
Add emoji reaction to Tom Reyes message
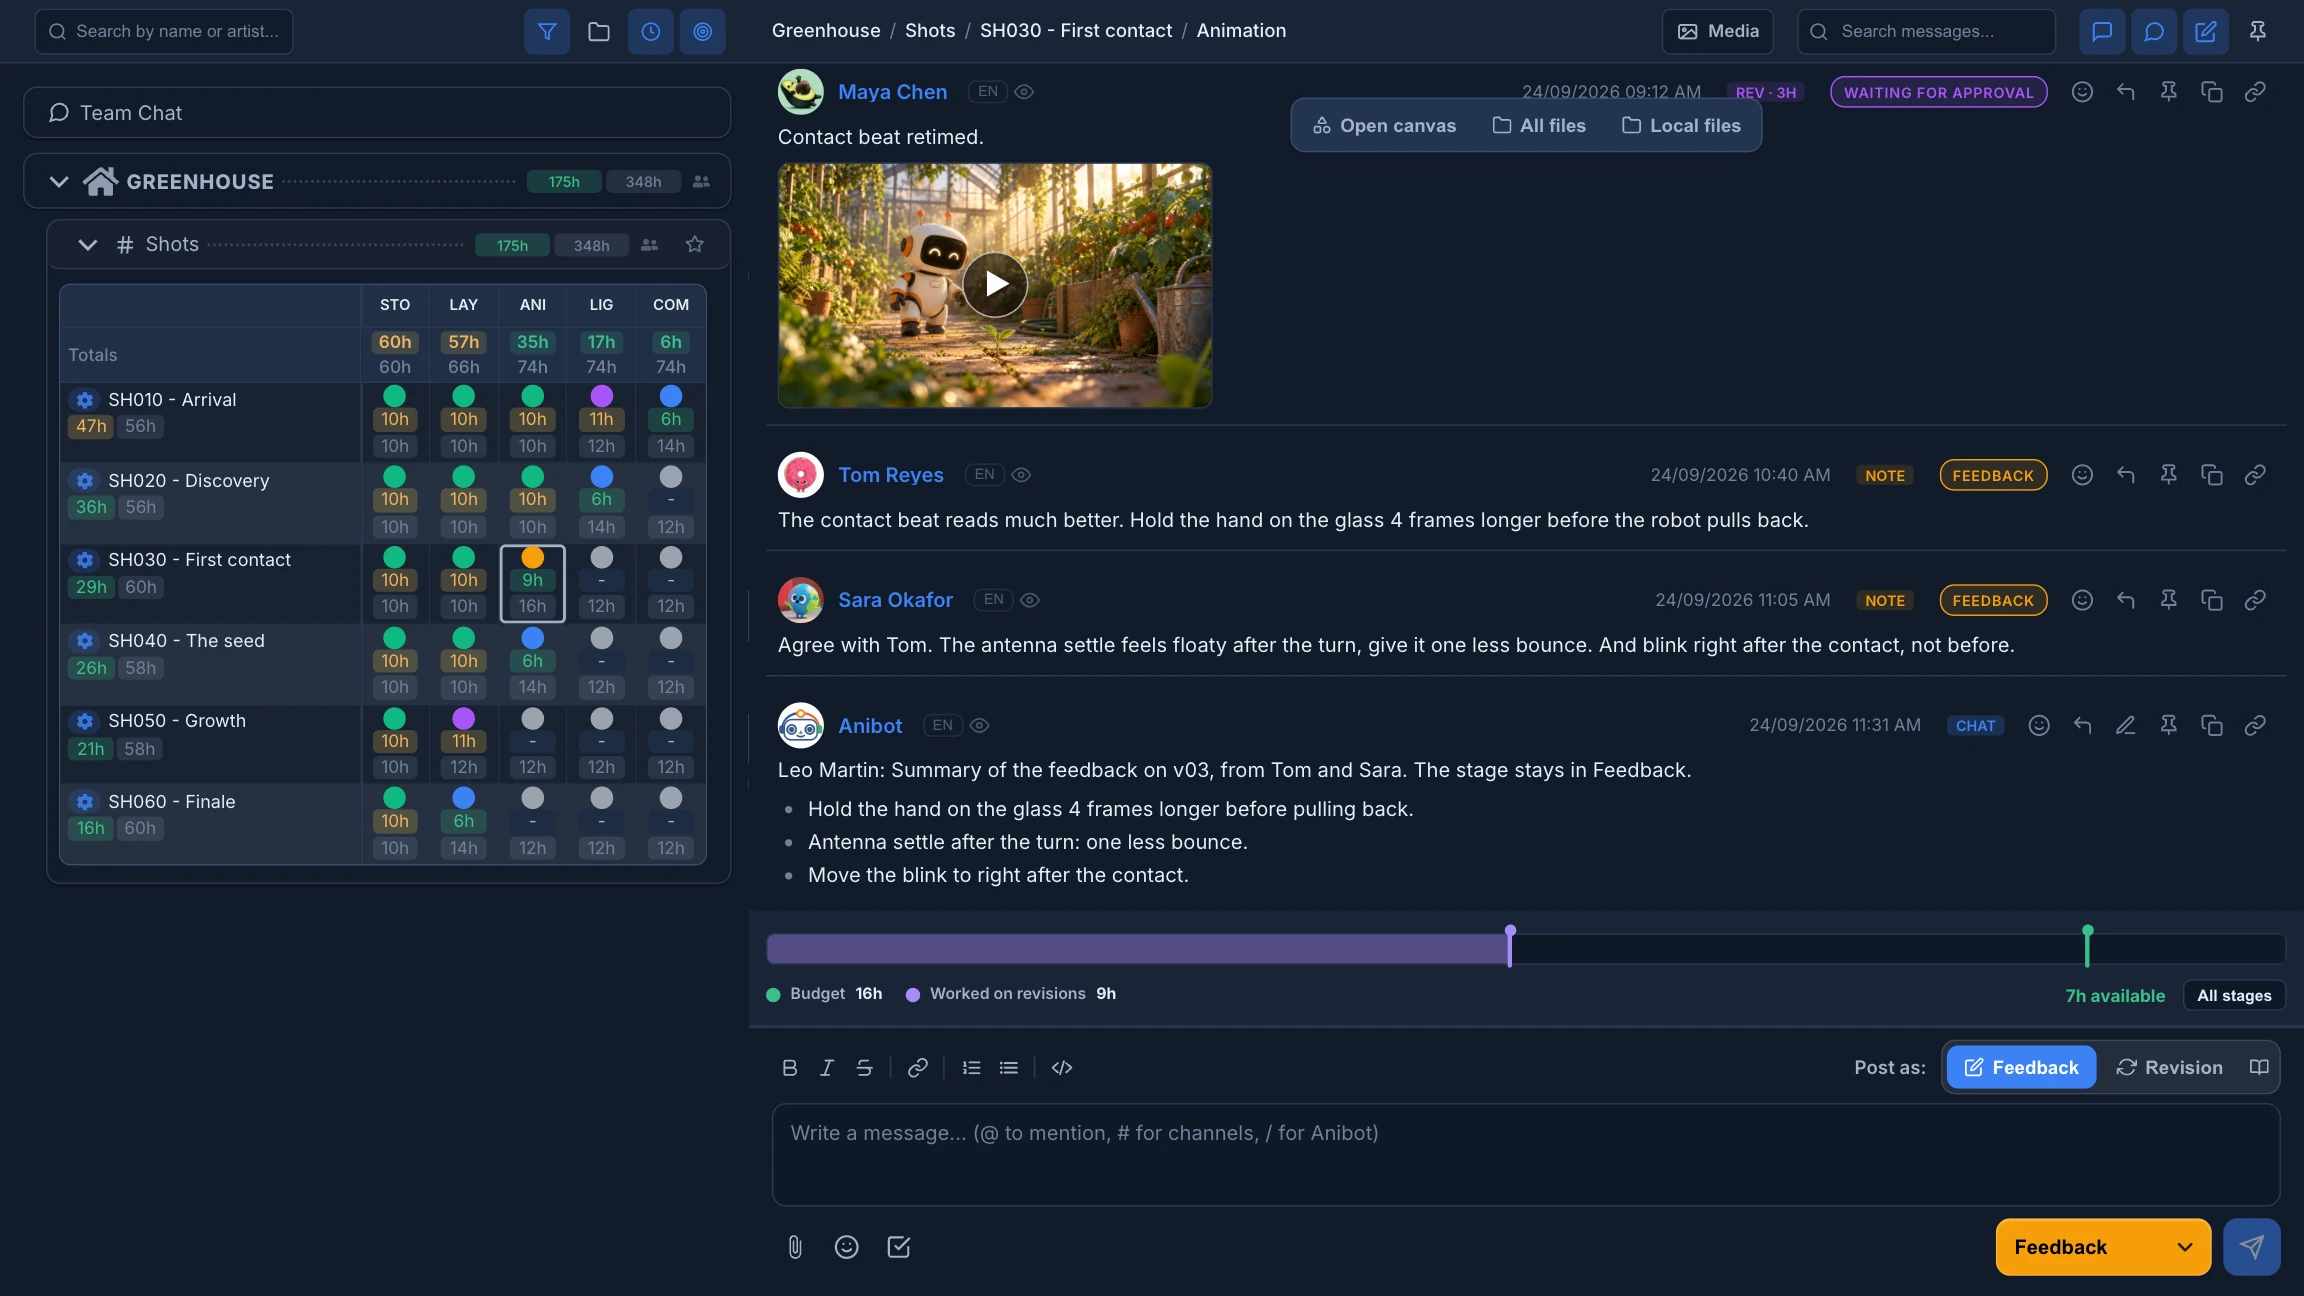tap(2082, 475)
